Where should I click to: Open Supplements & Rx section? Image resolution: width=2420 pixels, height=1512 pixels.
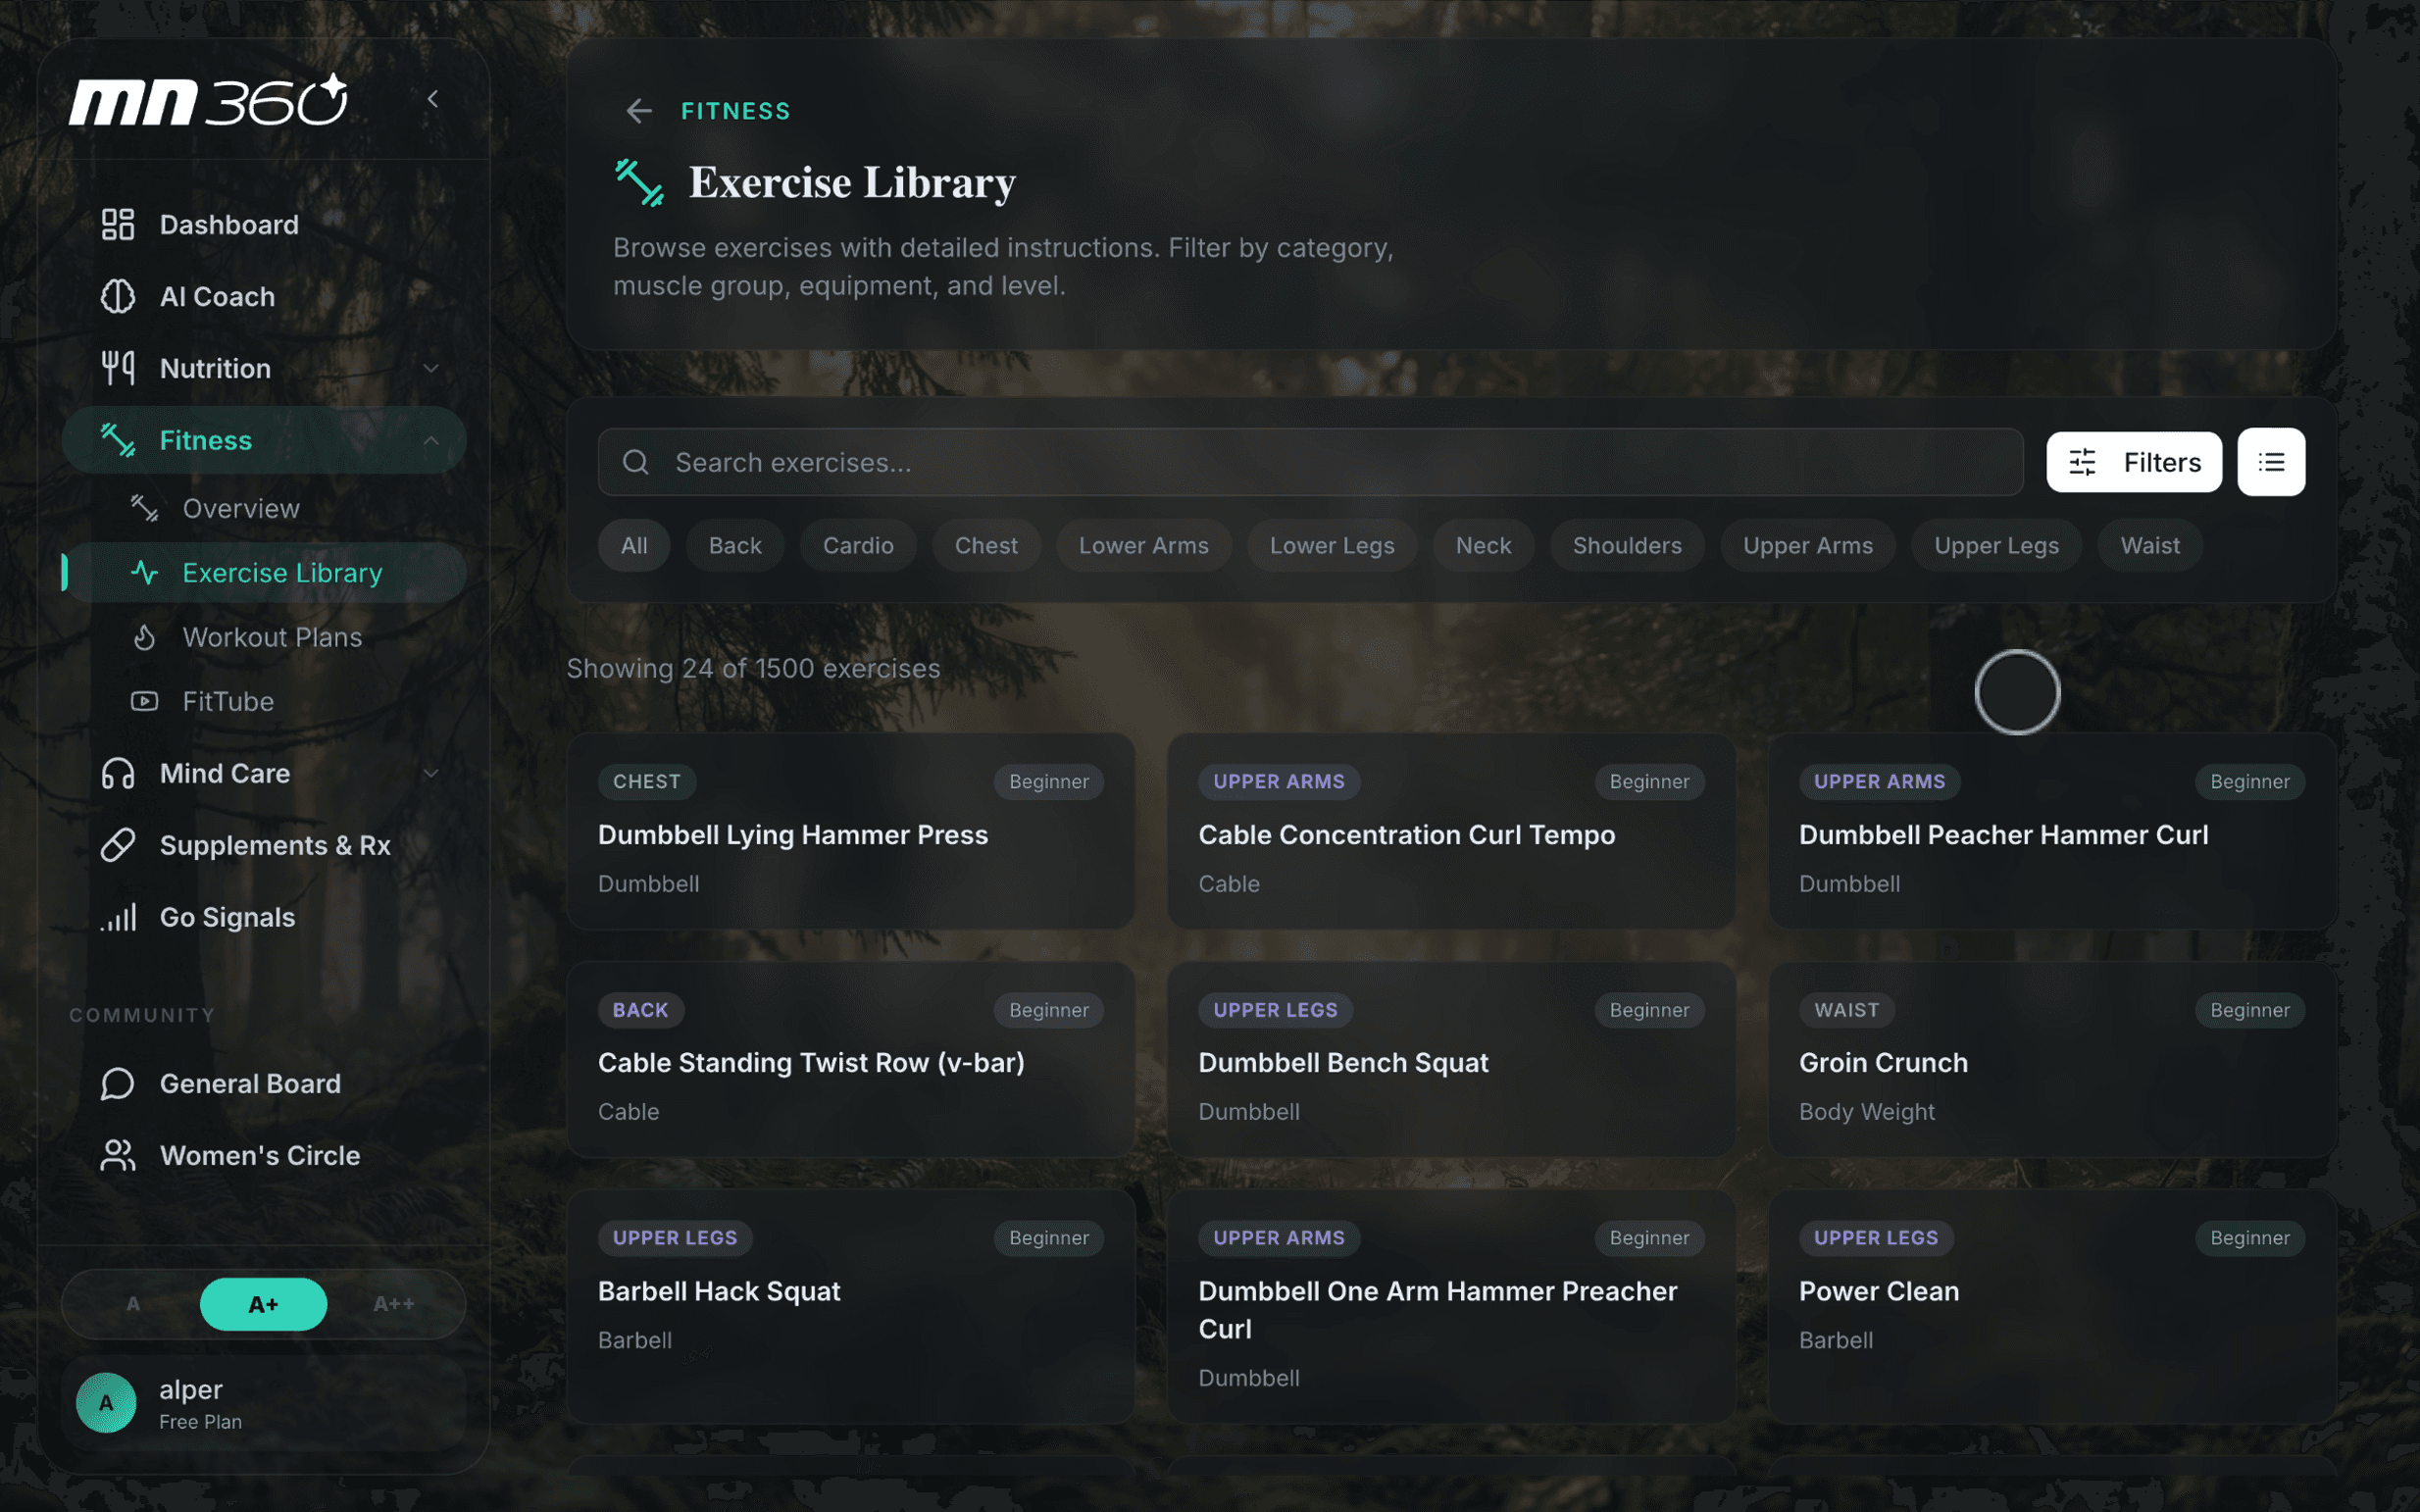(274, 845)
